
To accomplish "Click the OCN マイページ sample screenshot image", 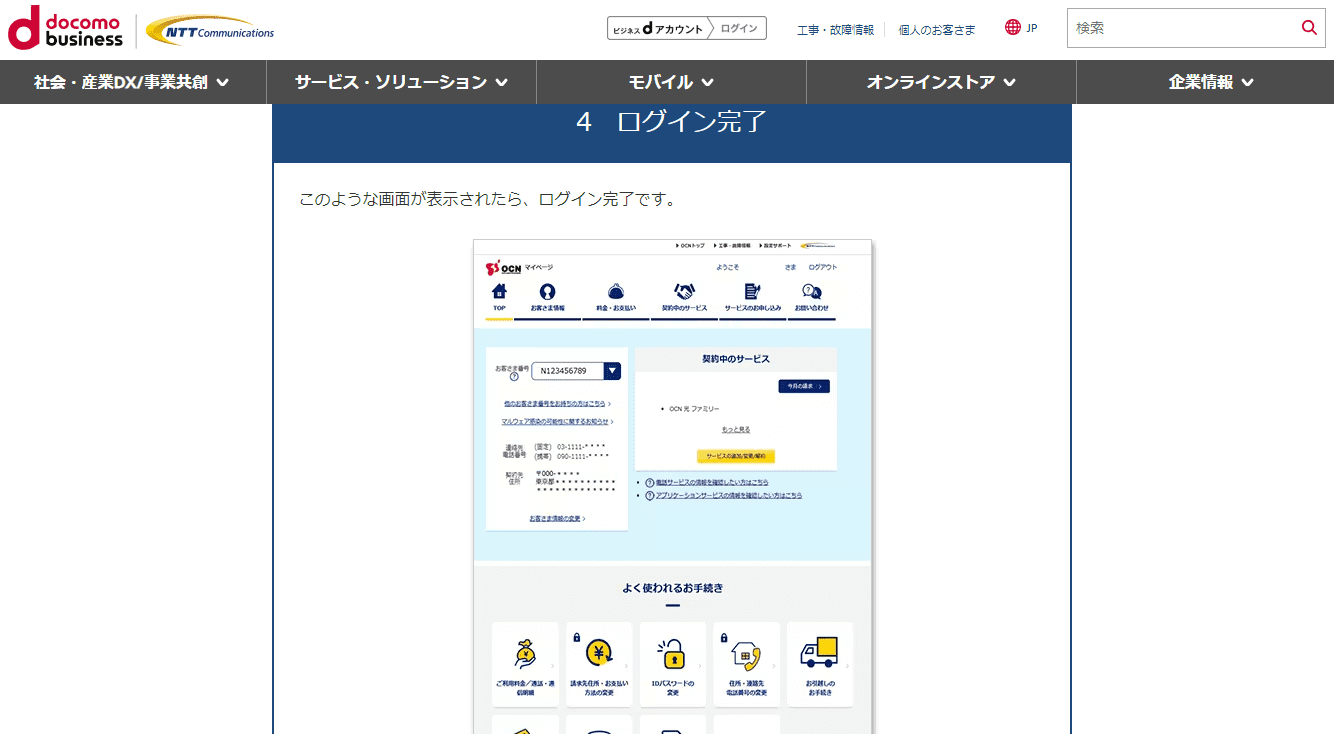I will tap(673, 487).
